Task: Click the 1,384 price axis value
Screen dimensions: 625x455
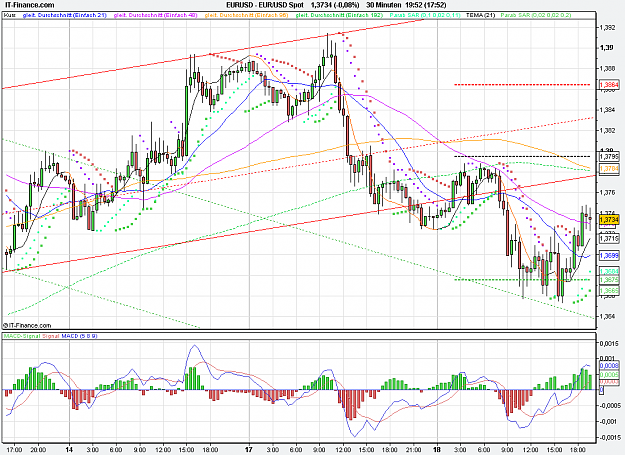Action: [x=607, y=110]
